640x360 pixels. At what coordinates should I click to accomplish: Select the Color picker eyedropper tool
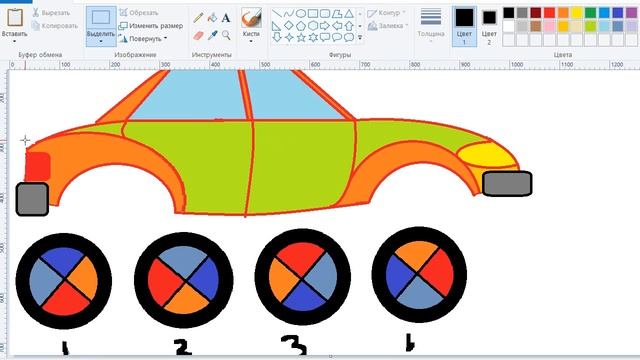(x=212, y=36)
